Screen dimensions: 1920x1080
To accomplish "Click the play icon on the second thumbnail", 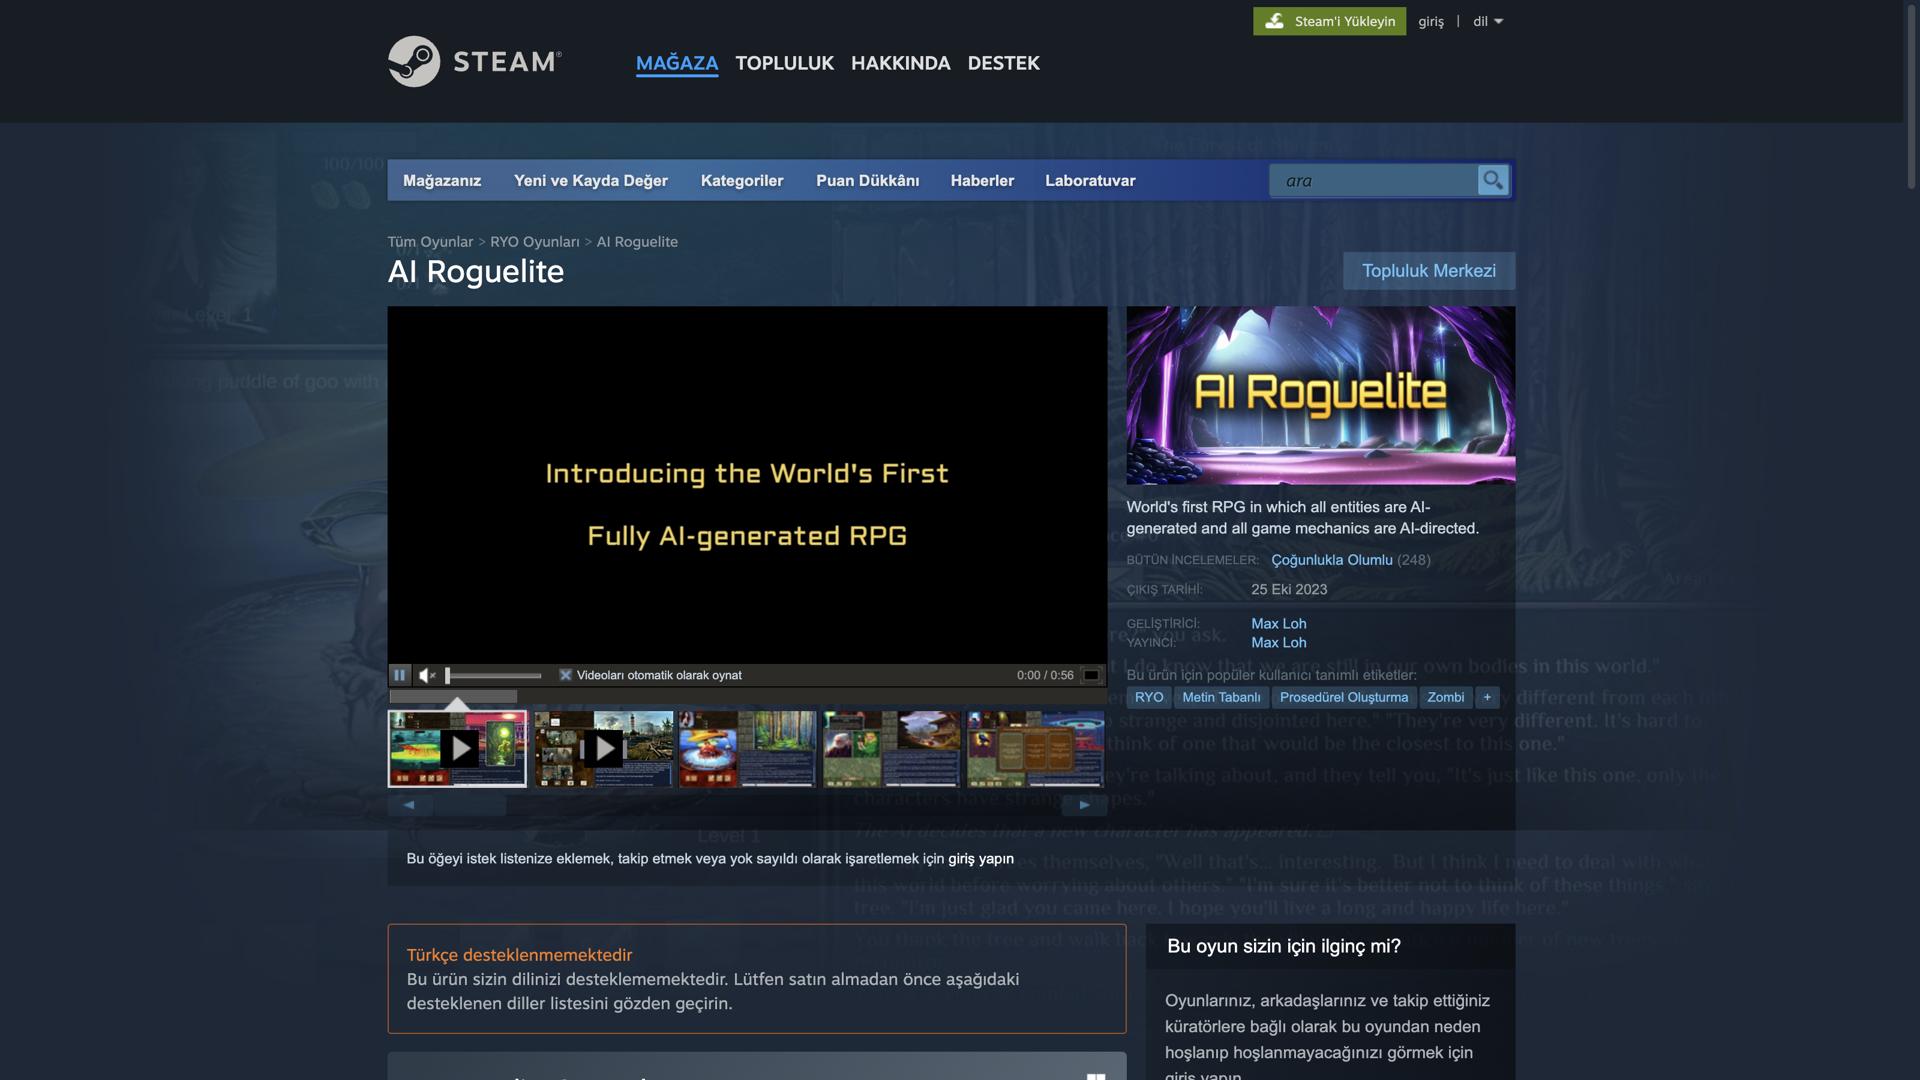I will (605, 747).
